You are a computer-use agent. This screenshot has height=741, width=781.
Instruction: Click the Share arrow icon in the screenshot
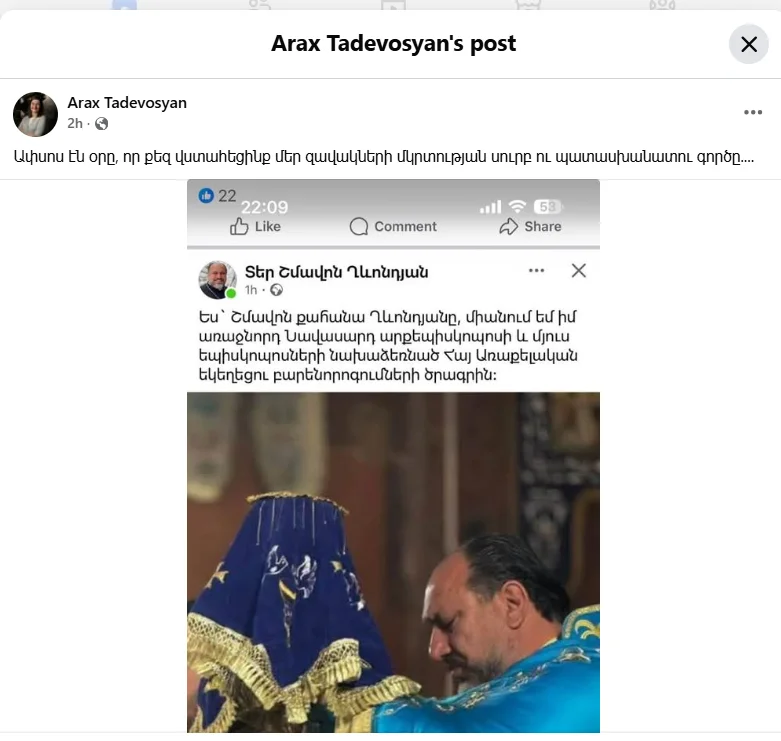click(x=509, y=227)
